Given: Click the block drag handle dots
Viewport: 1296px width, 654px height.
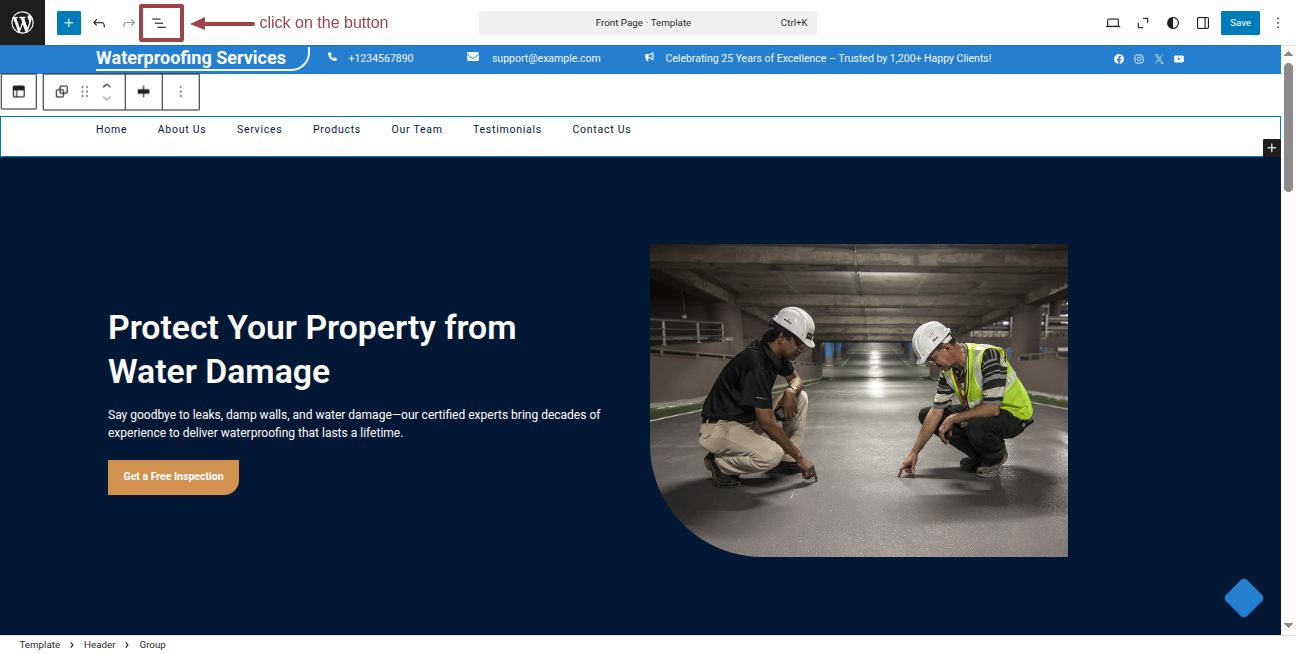Looking at the screenshot, I should 85,91.
